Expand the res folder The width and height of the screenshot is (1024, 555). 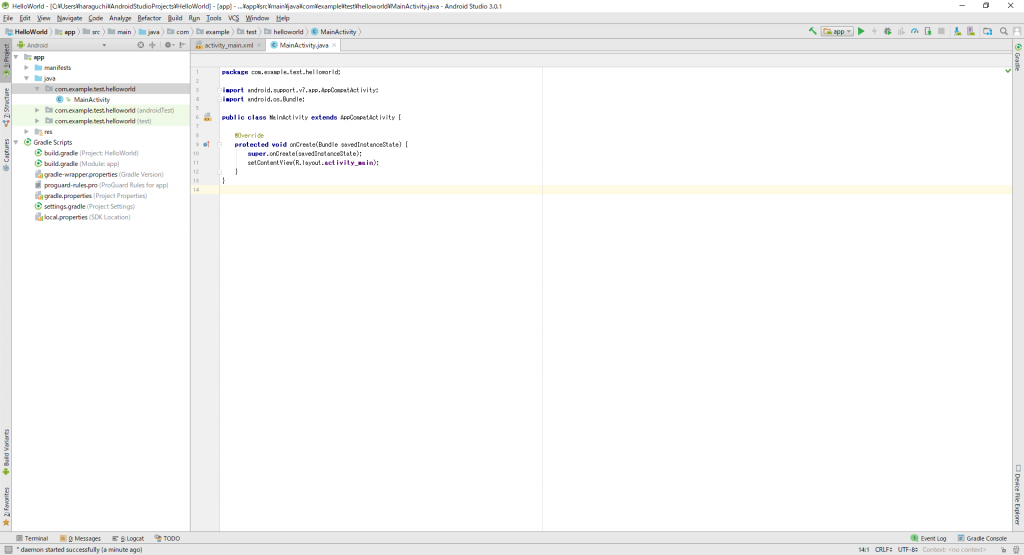27,132
